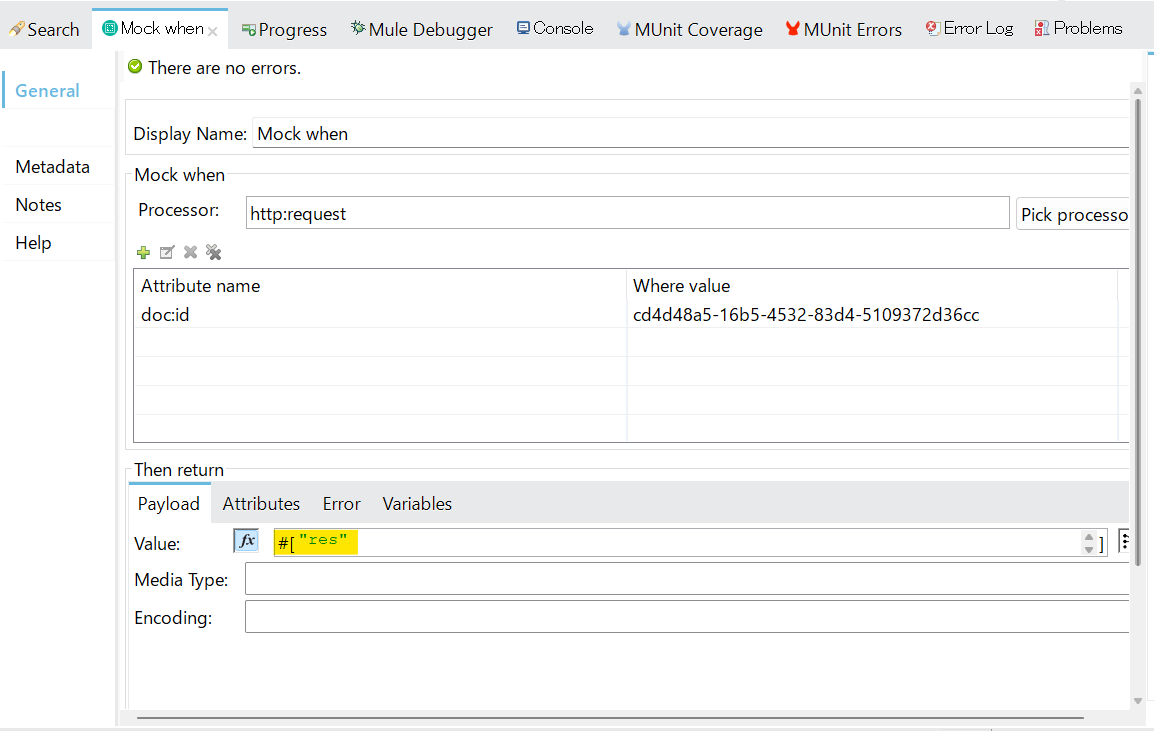
Task: Click the green no errors status icon
Action: tap(135, 67)
